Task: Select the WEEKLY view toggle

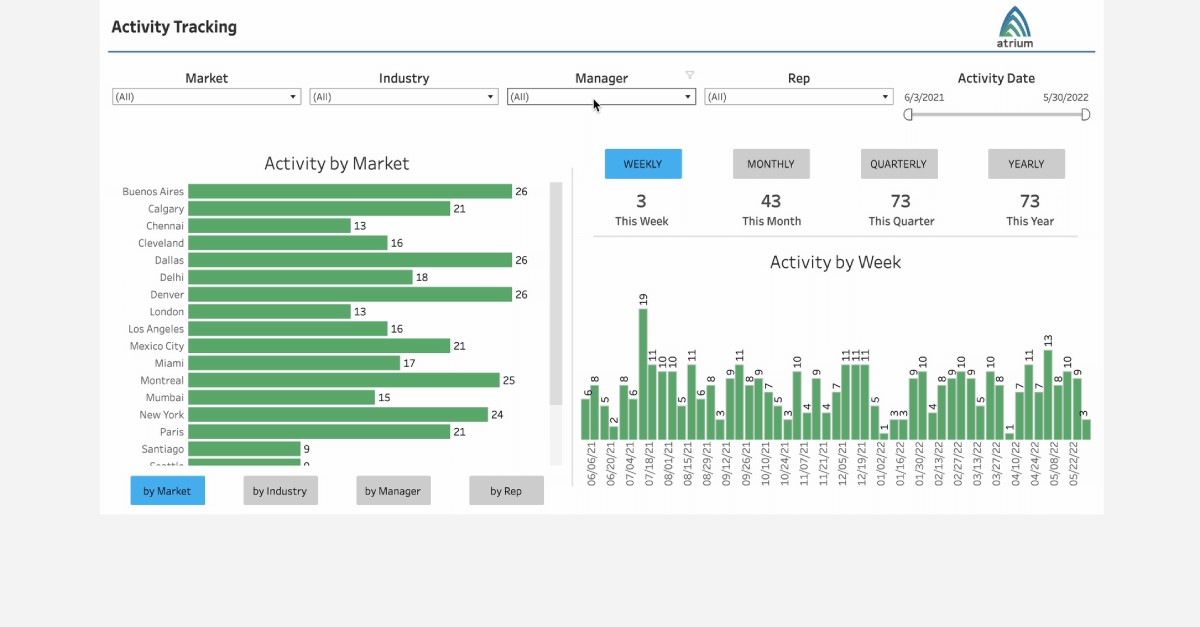Action: point(643,163)
